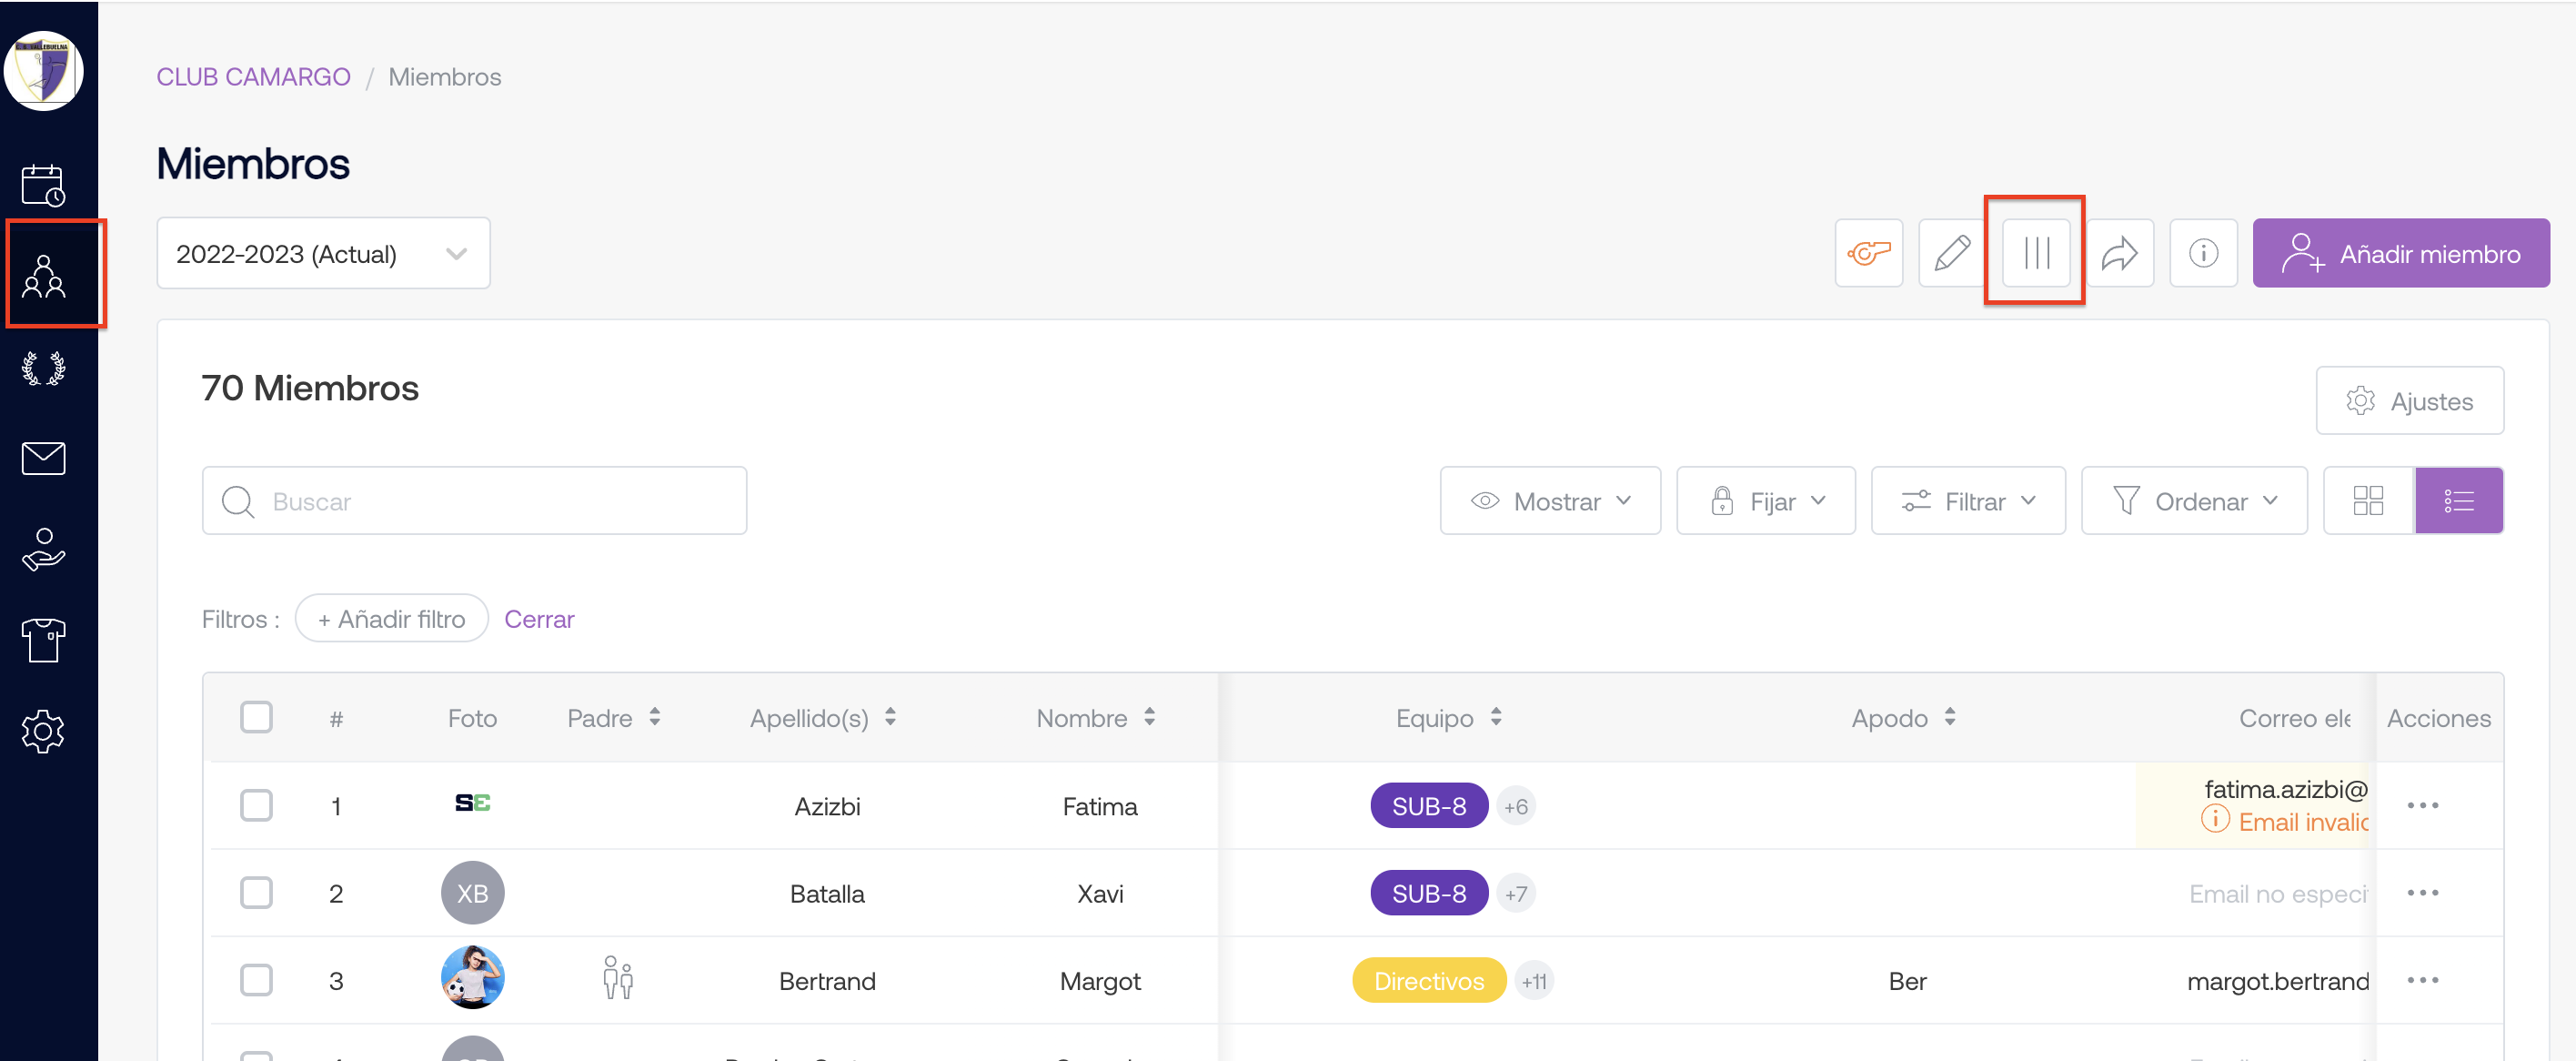Viewport: 2576px width, 1061px height.
Task: Click the Directivos team tag
Action: tap(1429, 981)
